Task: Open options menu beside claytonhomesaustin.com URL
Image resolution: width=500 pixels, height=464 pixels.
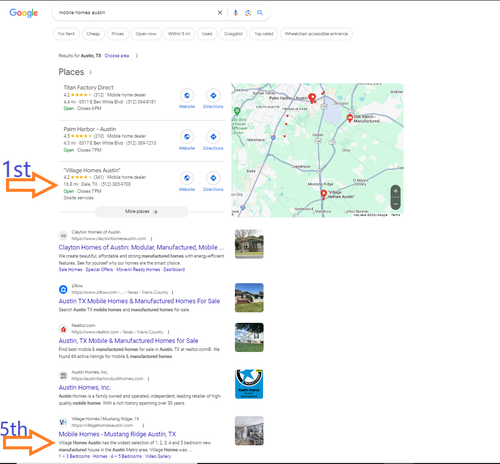Action: [152, 239]
